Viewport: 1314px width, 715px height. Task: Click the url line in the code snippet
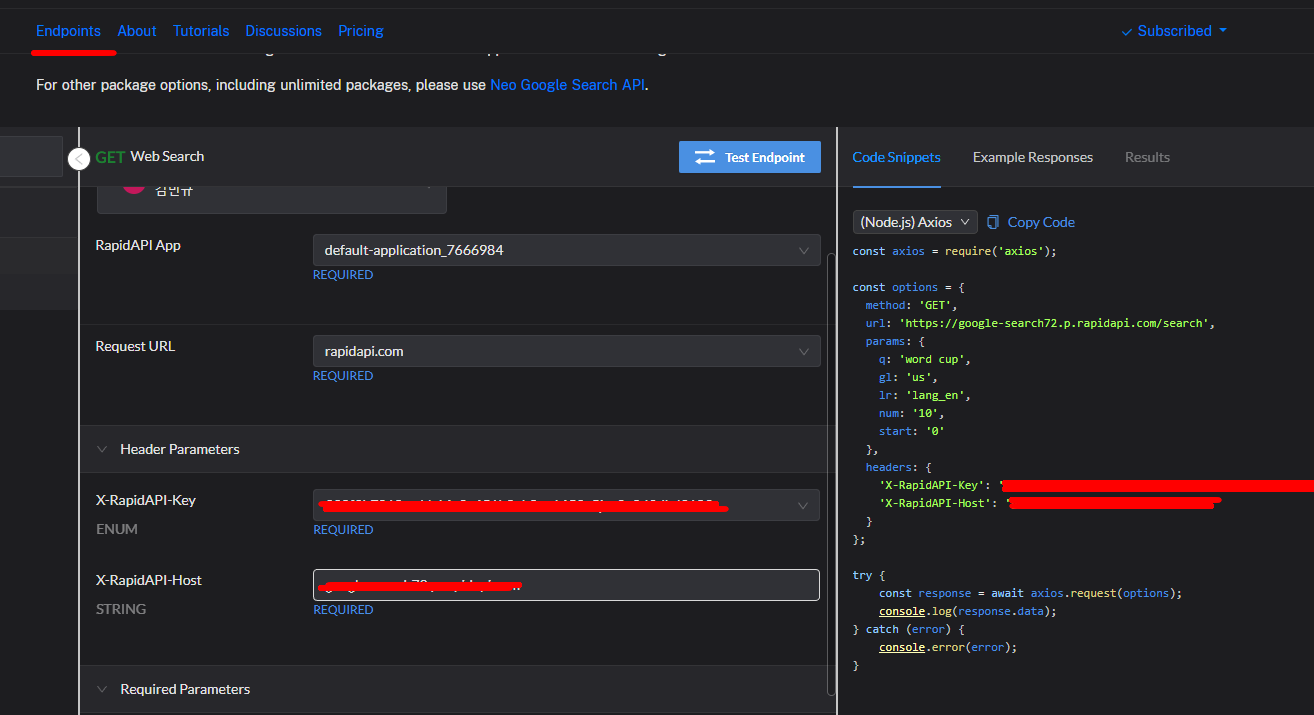(1040, 323)
